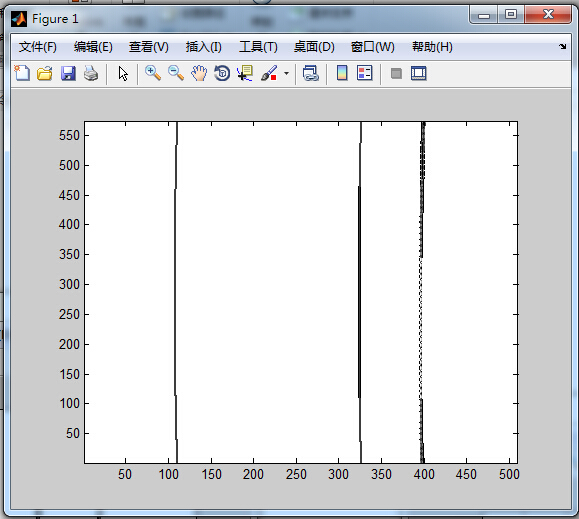This screenshot has width=579, height=519.
Task: Insert a legend using the toolbar icon
Action: pos(365,73)
